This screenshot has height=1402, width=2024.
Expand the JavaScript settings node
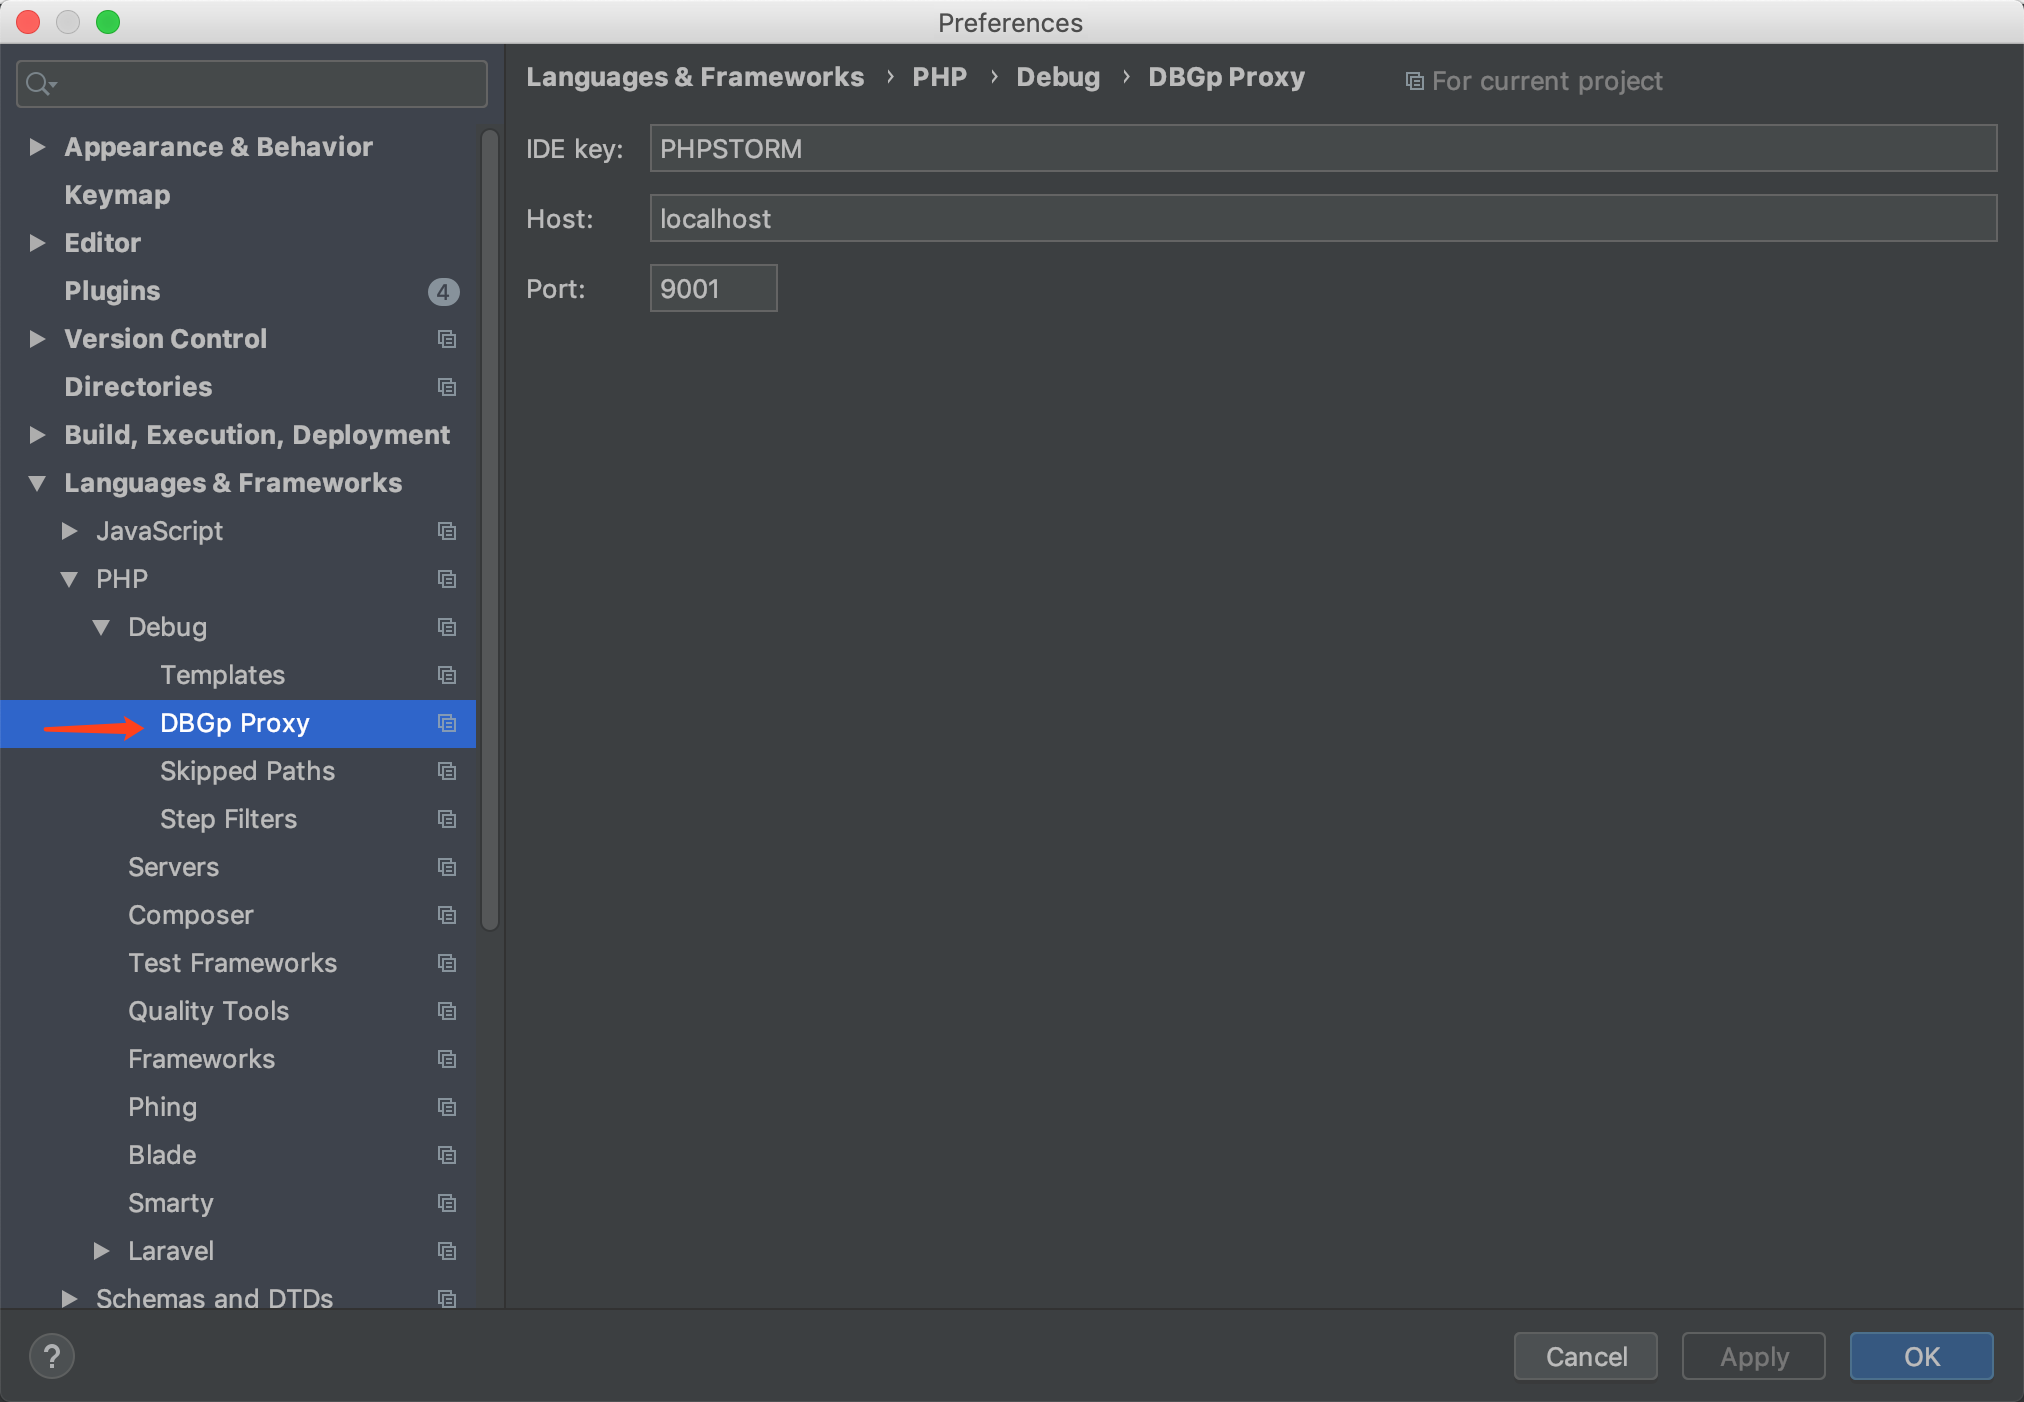69,531
